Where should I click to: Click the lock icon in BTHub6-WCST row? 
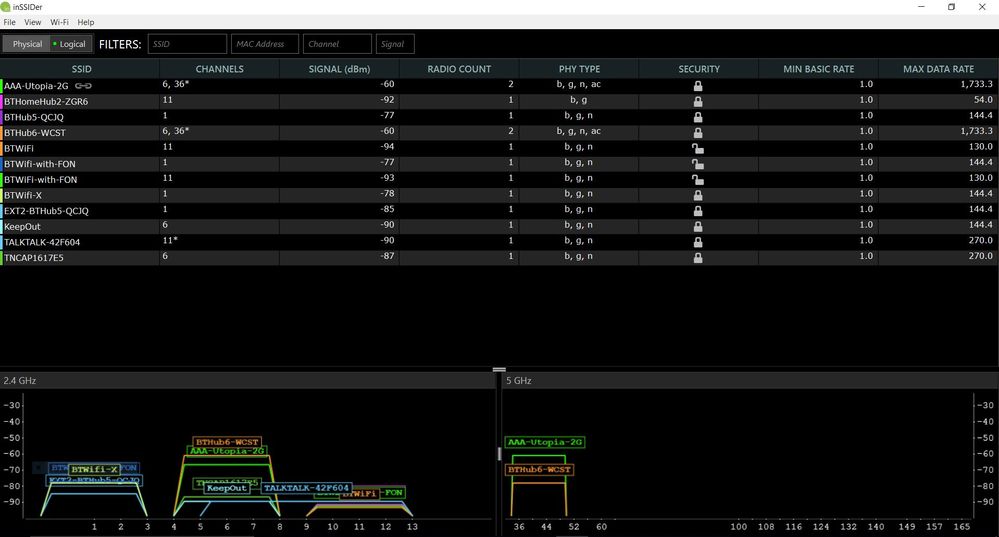pyautogui.click(x=698, y=132)
